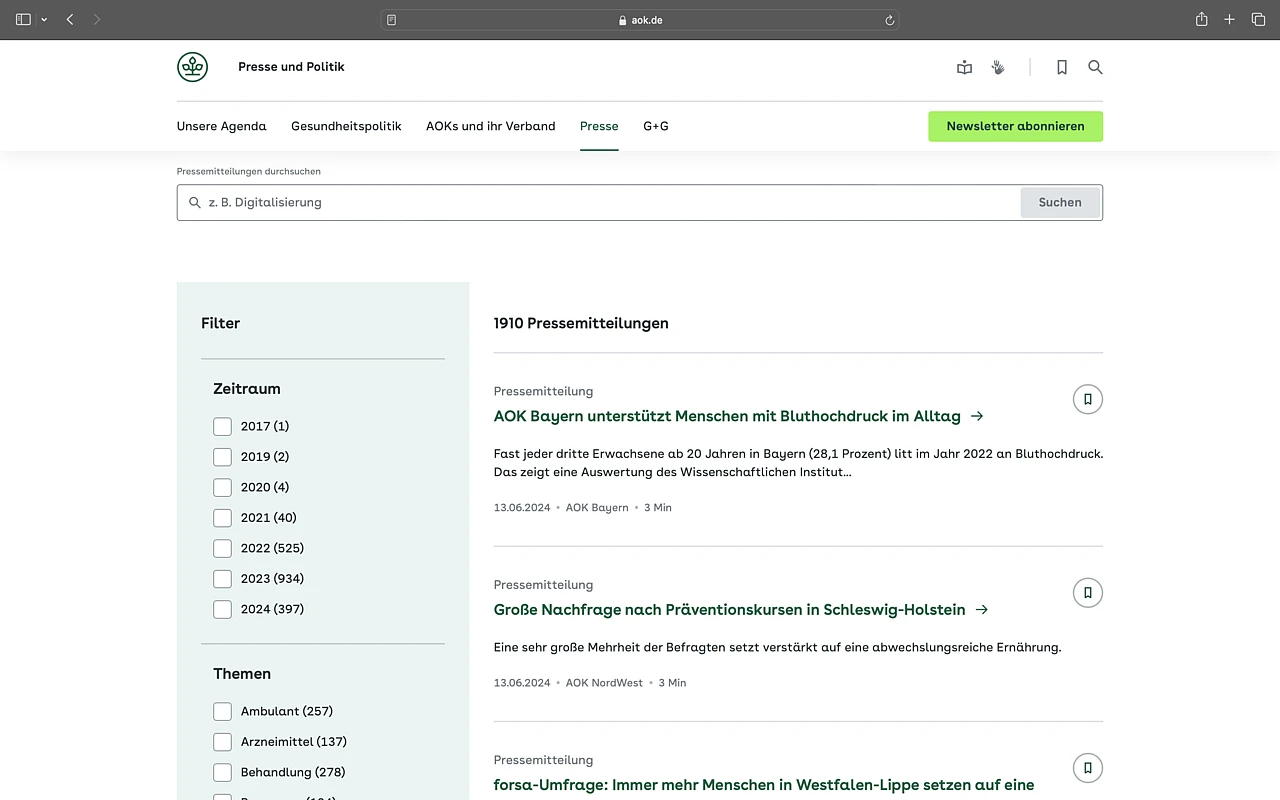This screenshot has width=1280, height=800.
Task: Enable the 2022 (525) year filter
Action: 222,548
